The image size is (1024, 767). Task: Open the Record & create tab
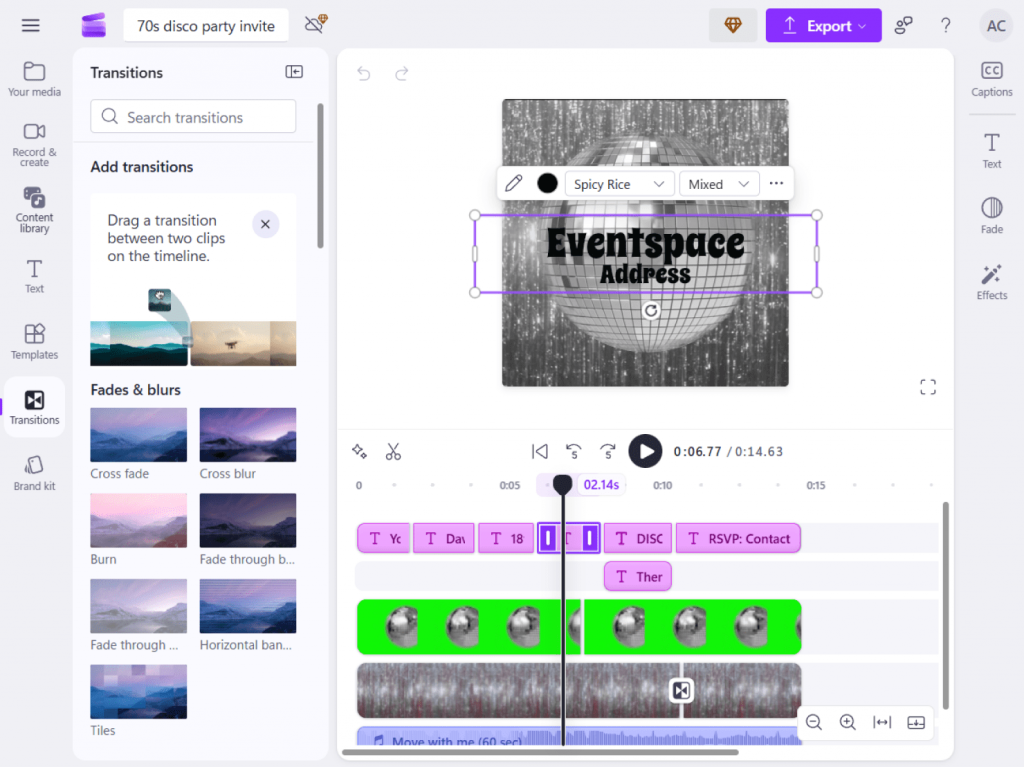click(x=34, y=144)
